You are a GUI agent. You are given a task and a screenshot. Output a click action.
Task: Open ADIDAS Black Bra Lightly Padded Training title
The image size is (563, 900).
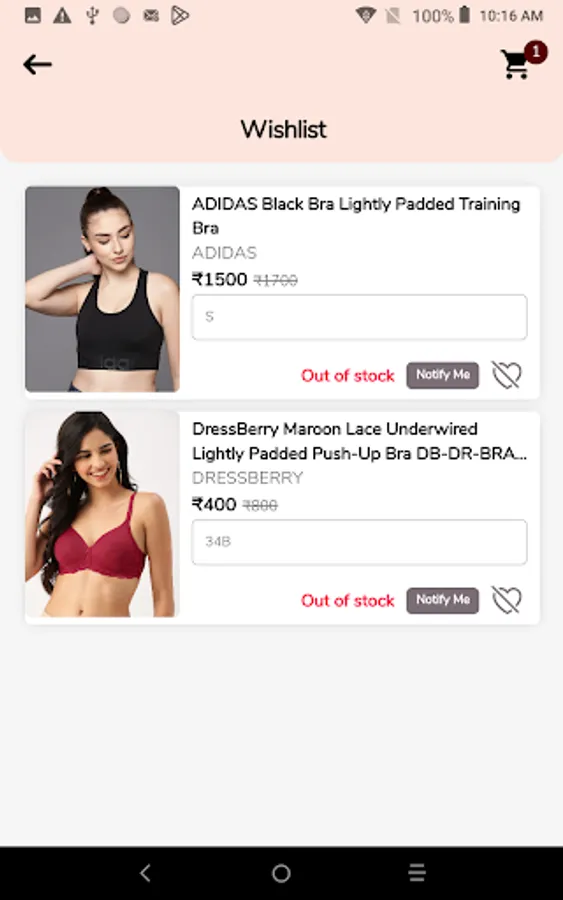pyautogui.click(x=356, y=216)
